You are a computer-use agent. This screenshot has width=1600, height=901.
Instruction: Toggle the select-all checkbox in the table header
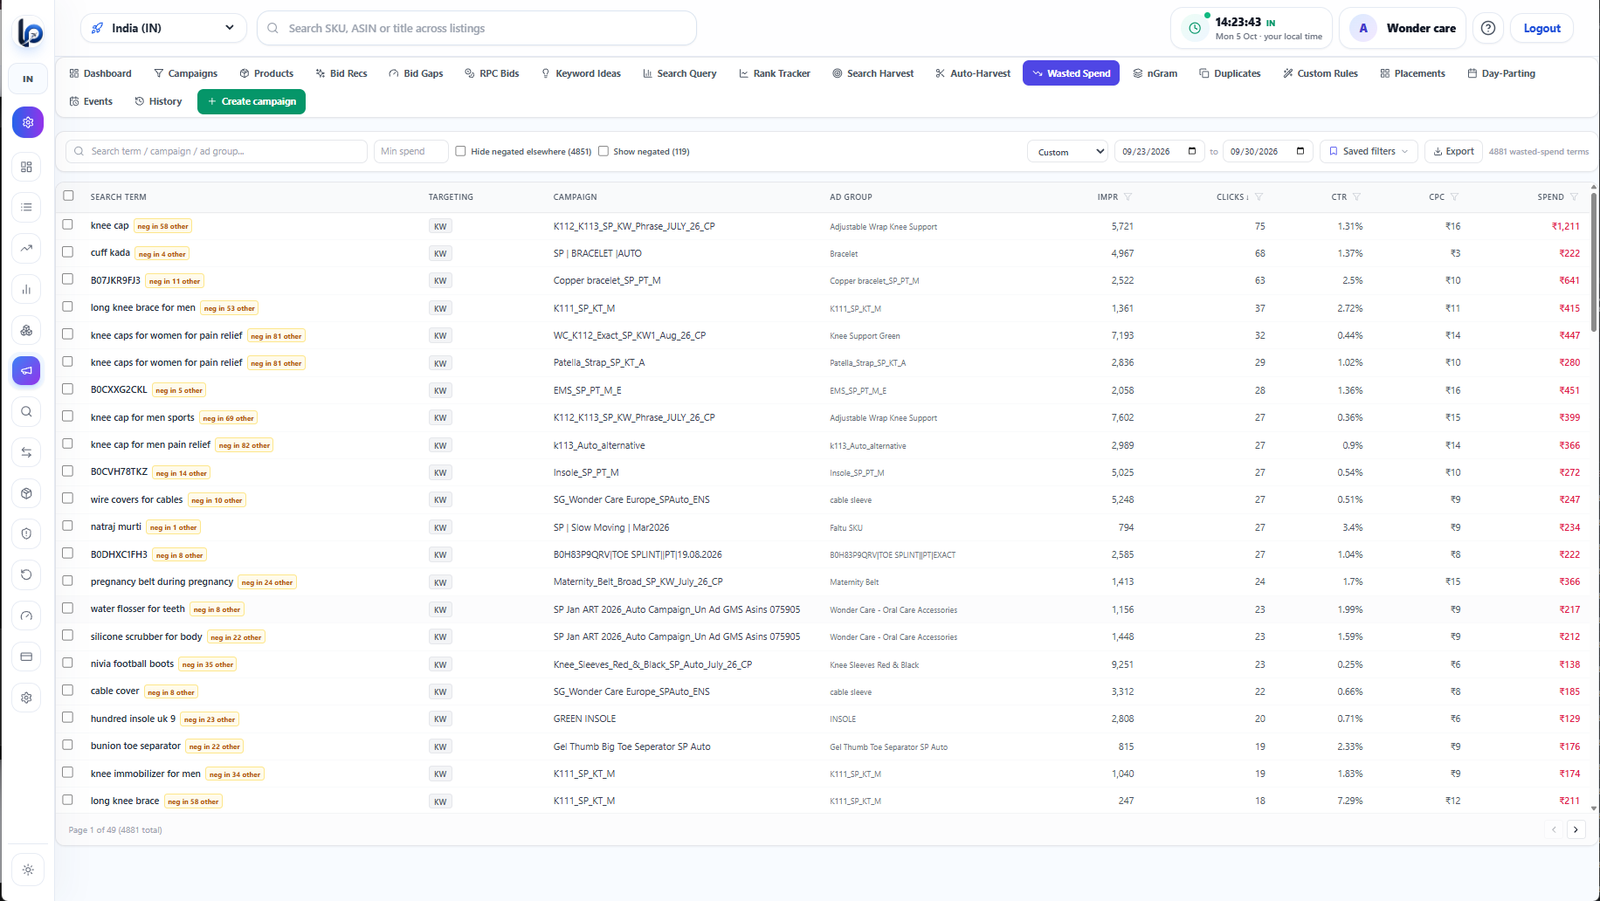point(68,196)
